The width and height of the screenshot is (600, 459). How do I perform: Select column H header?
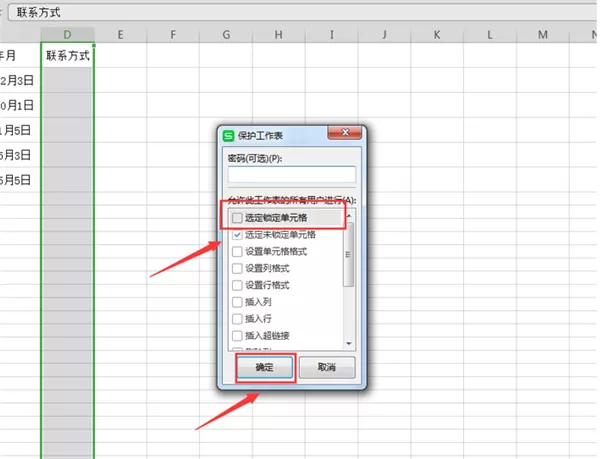[x=279, y=35]
